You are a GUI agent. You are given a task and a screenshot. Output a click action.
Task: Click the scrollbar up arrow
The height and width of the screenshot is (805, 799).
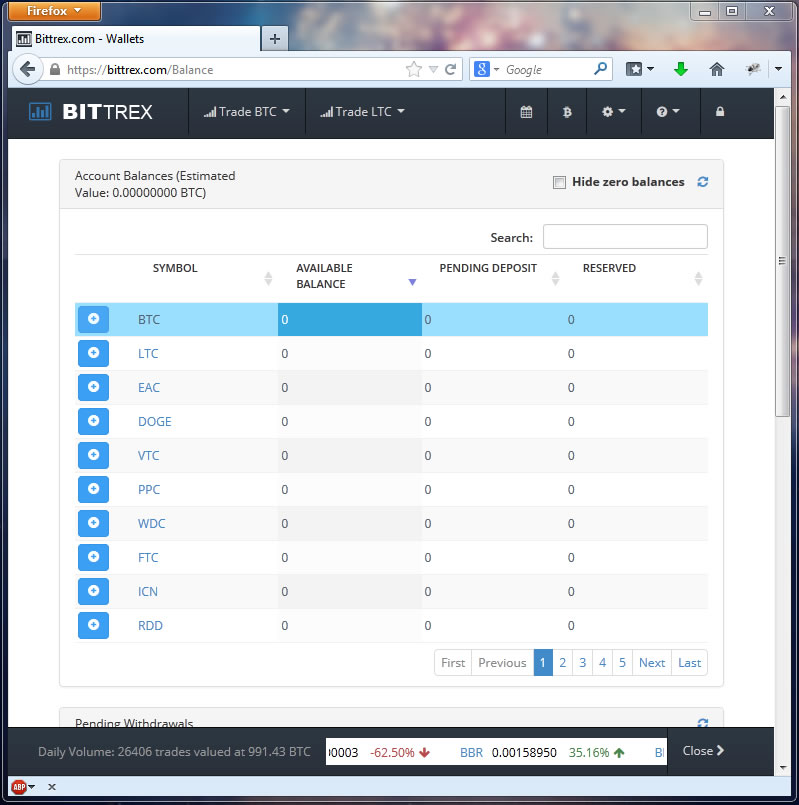coord(783,97)
